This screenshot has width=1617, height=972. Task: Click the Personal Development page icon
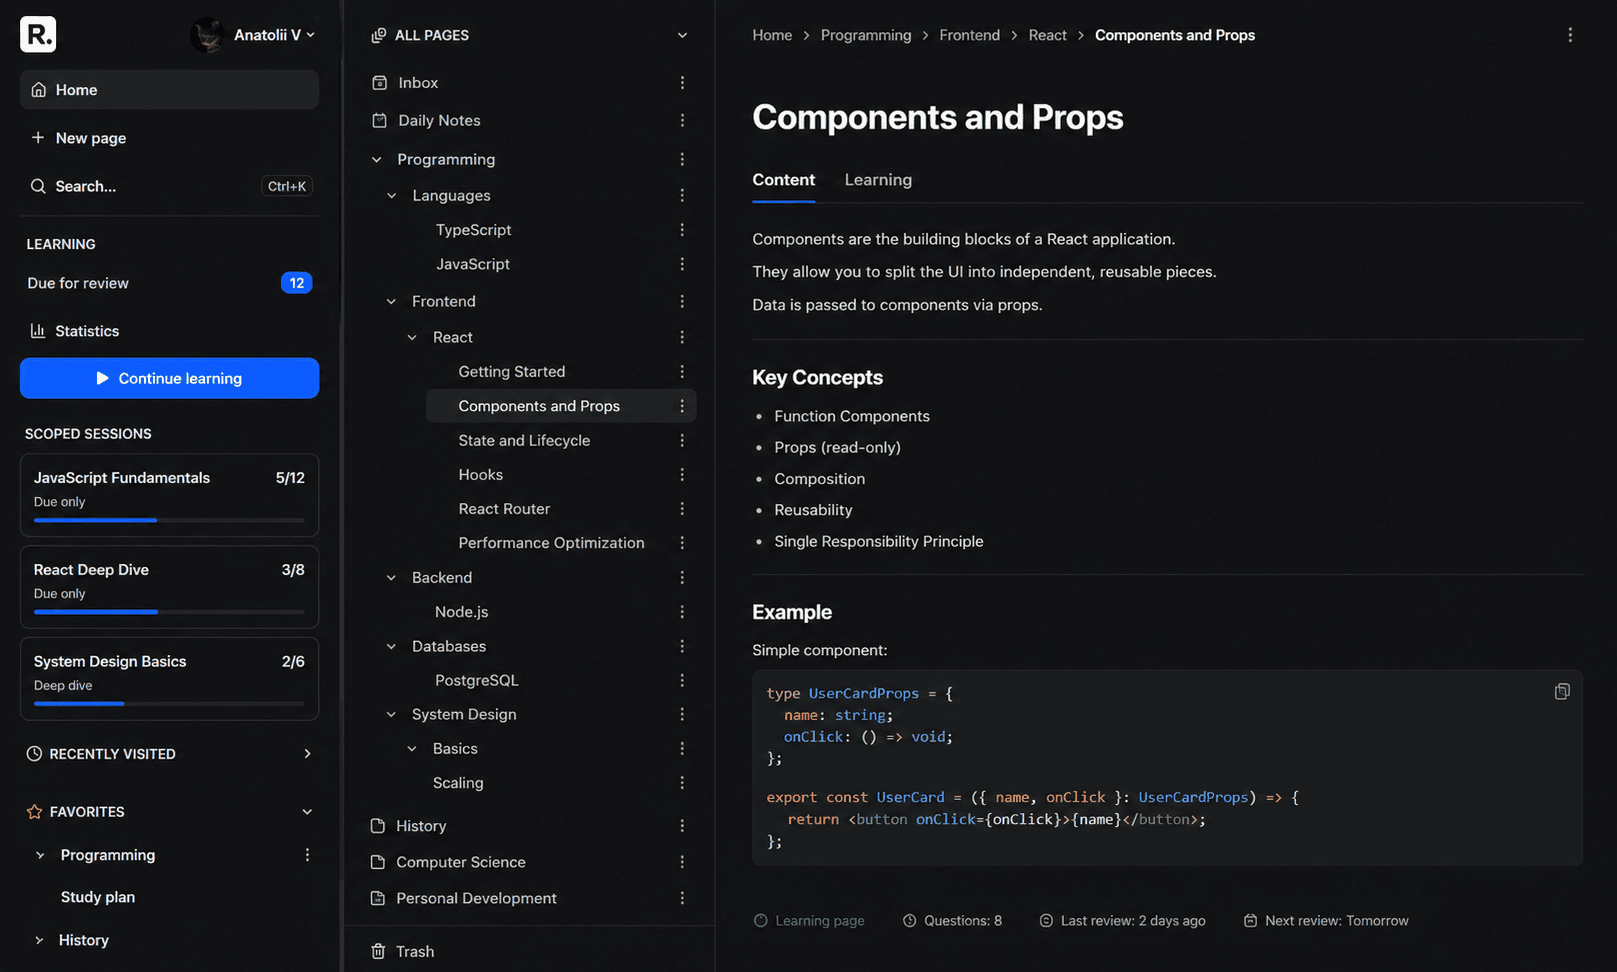tap(378, 898)
